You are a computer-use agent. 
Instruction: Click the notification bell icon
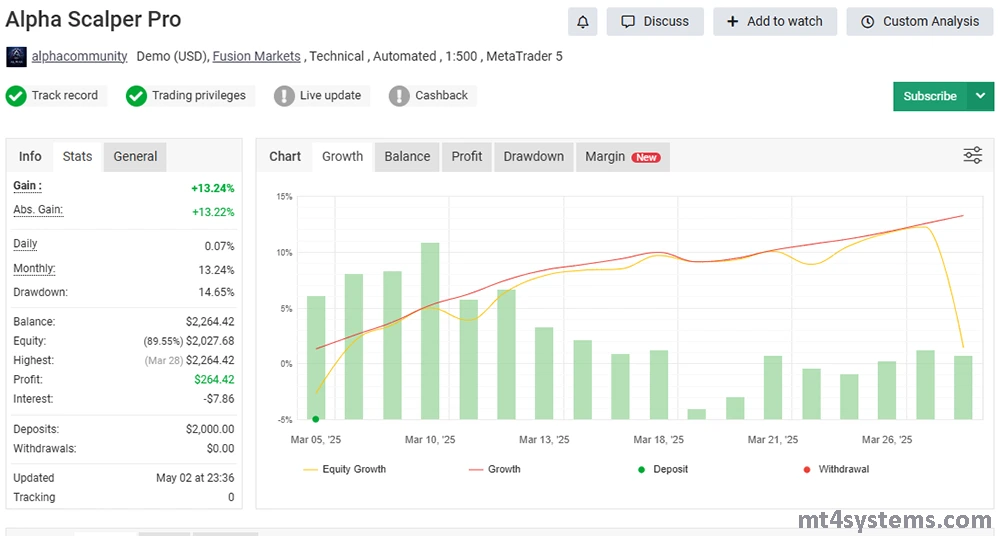click(582, 21)
